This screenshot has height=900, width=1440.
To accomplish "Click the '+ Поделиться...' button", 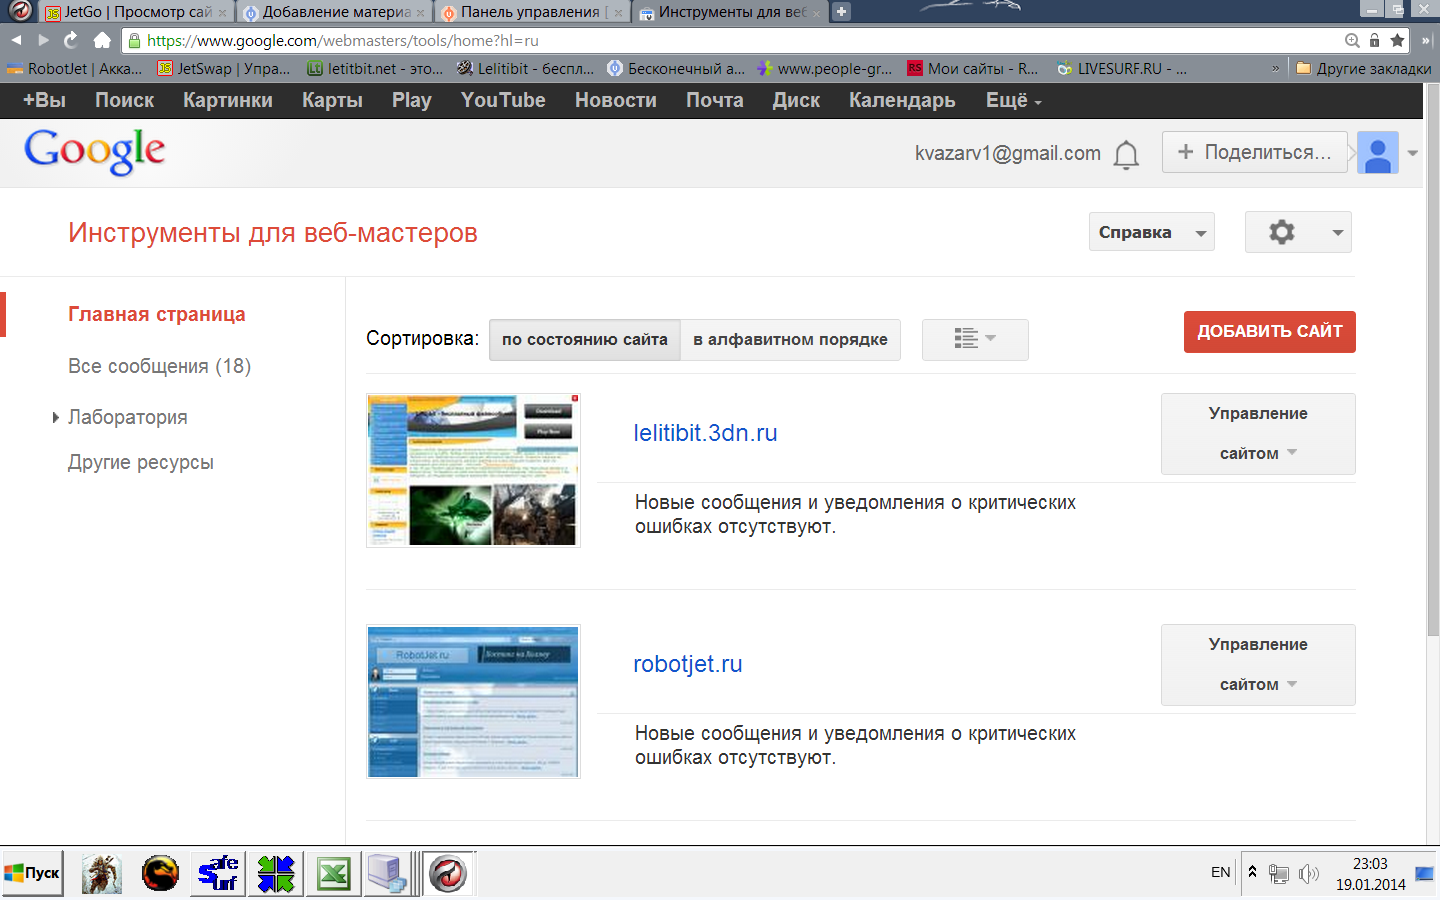I will tap(1254, 153).
